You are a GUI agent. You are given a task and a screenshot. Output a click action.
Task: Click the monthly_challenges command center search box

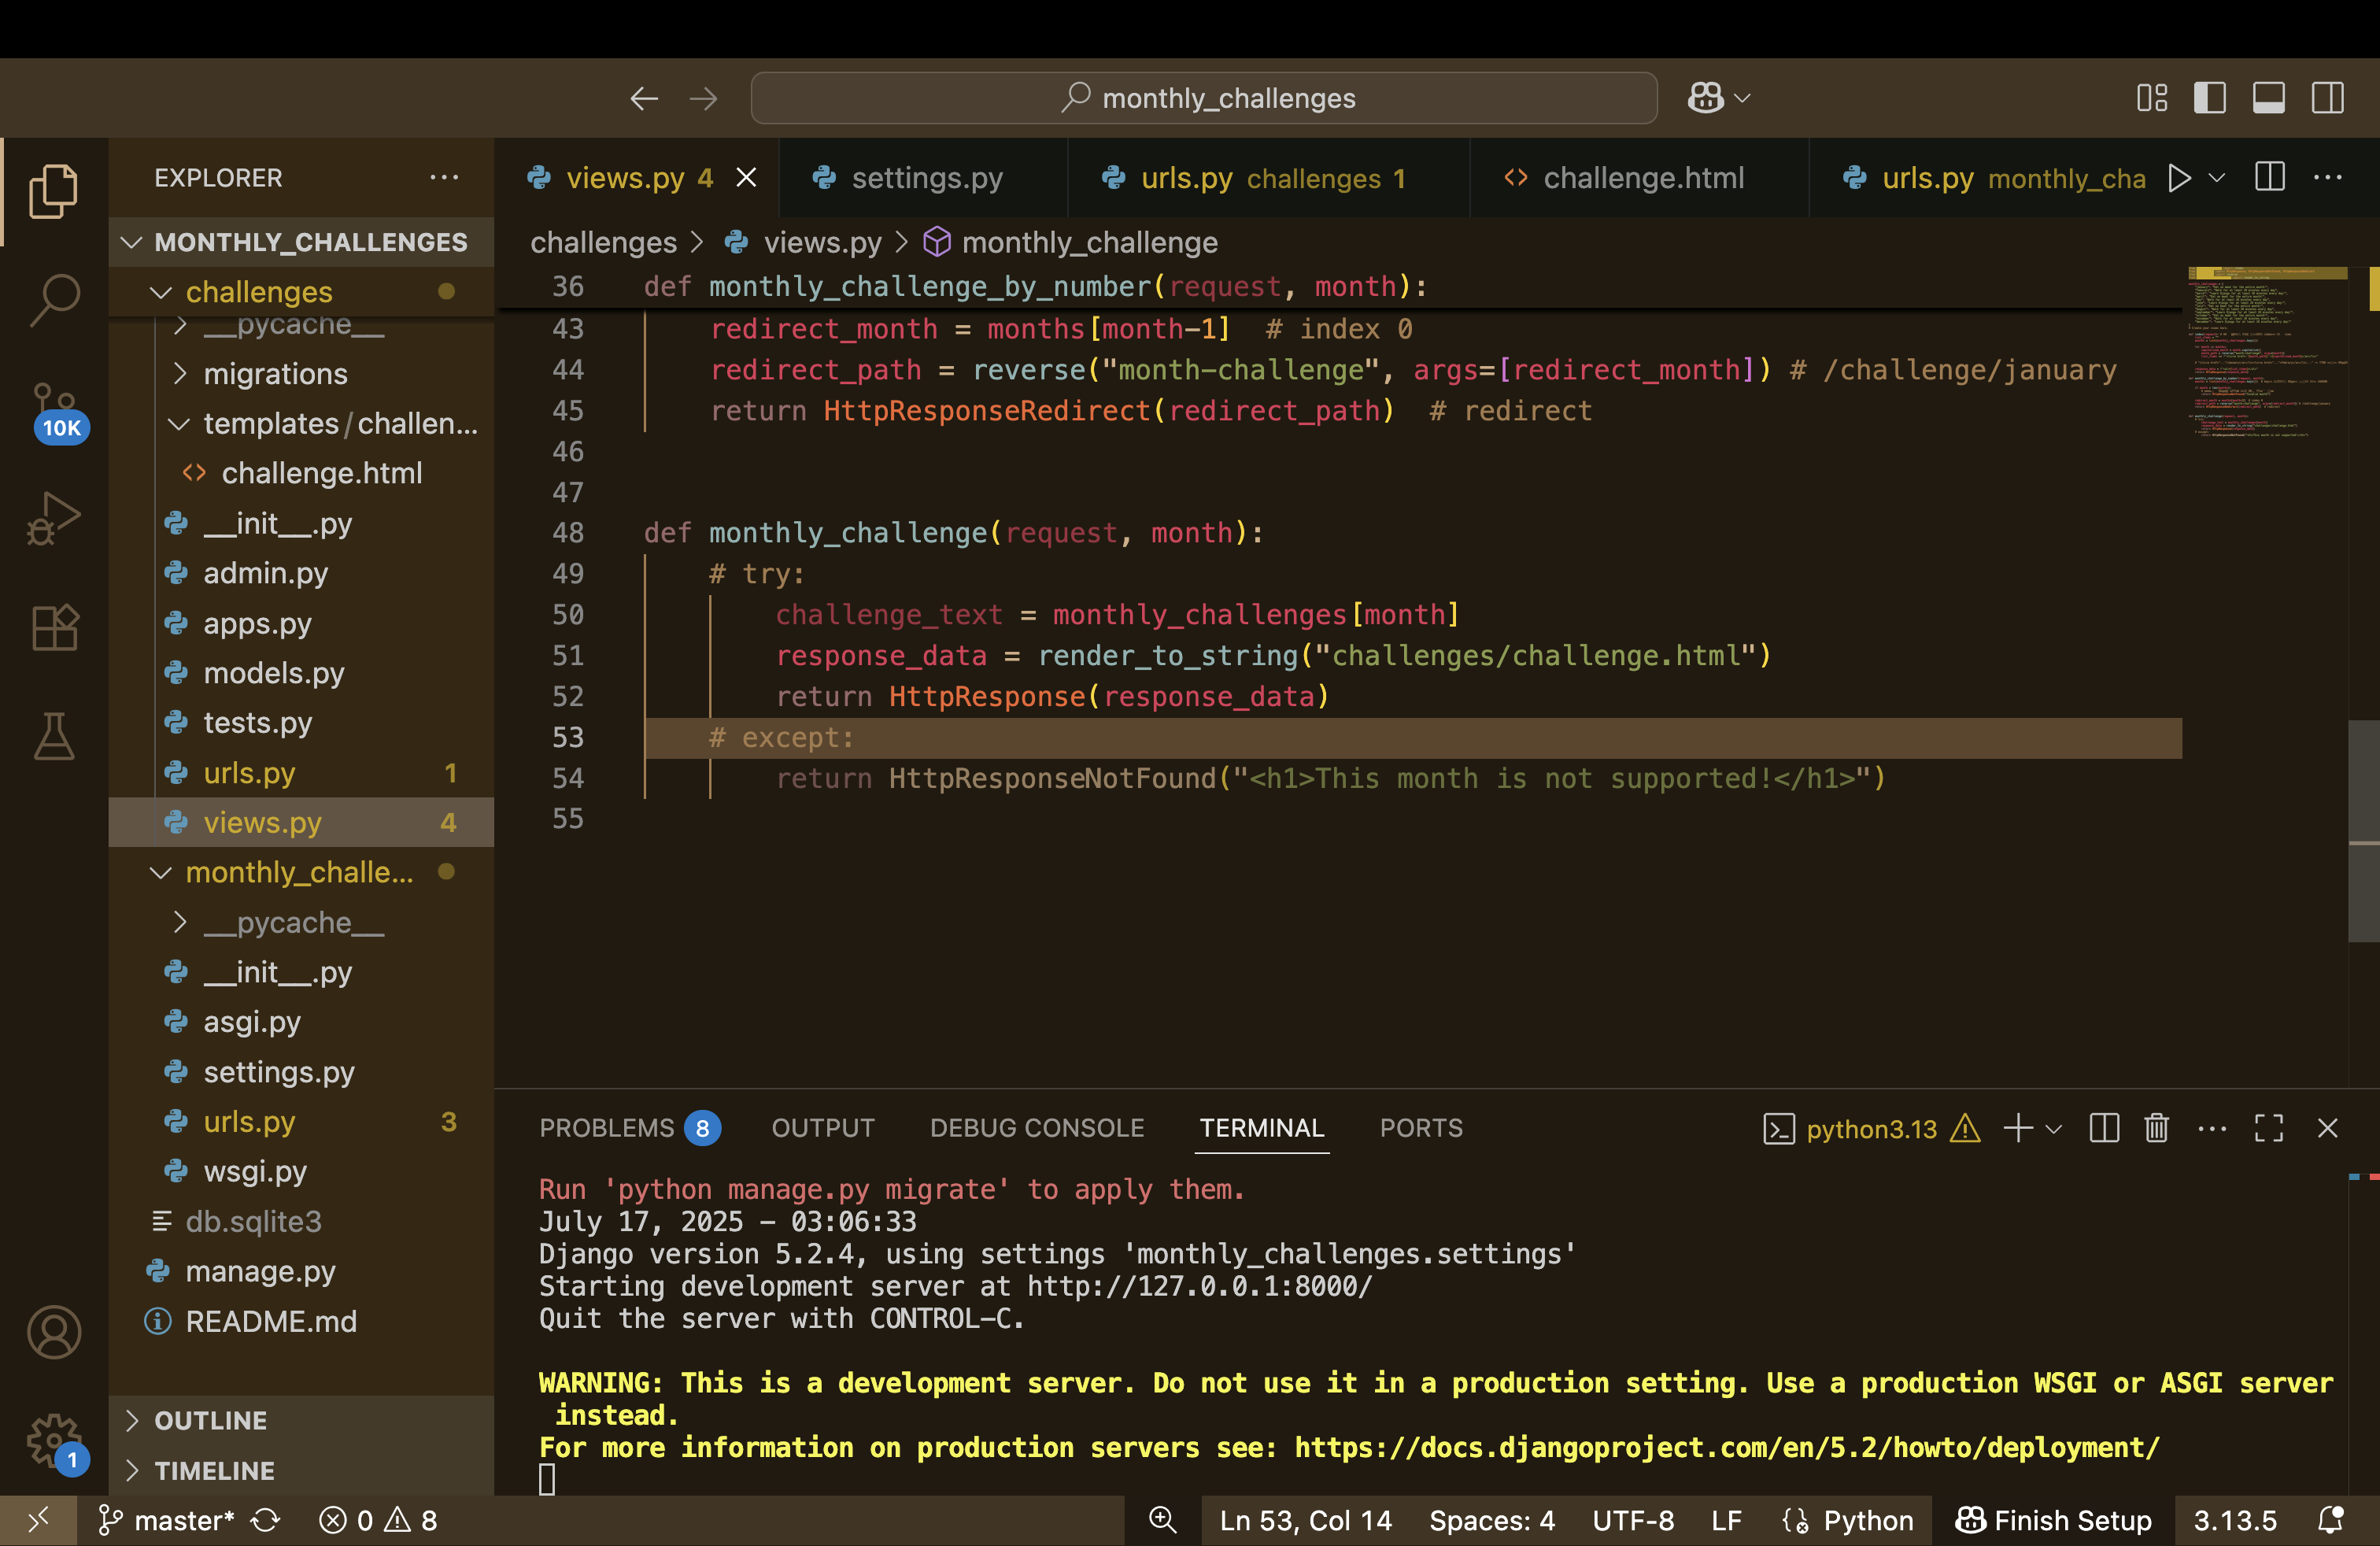point(1204,98)
